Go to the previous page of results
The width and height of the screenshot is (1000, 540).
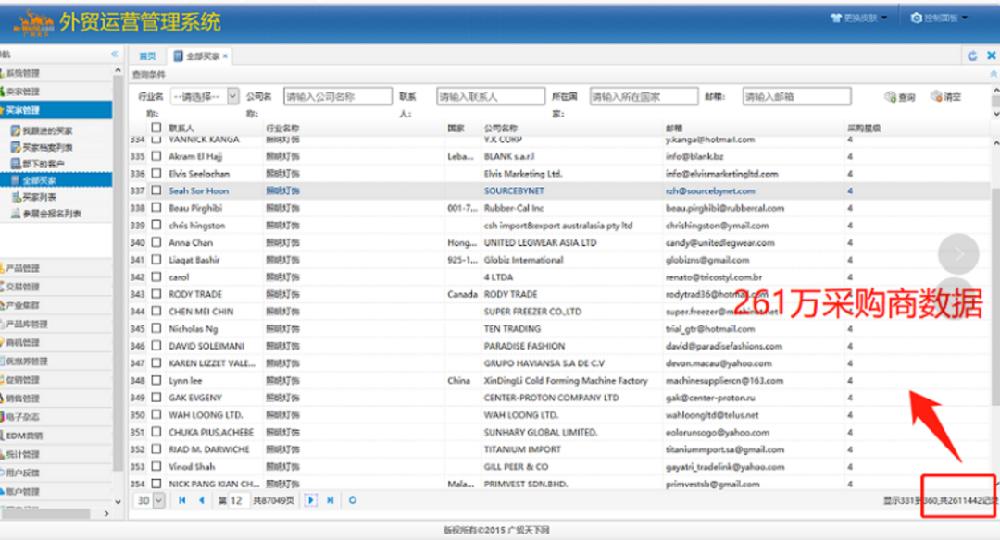point(202,500)
